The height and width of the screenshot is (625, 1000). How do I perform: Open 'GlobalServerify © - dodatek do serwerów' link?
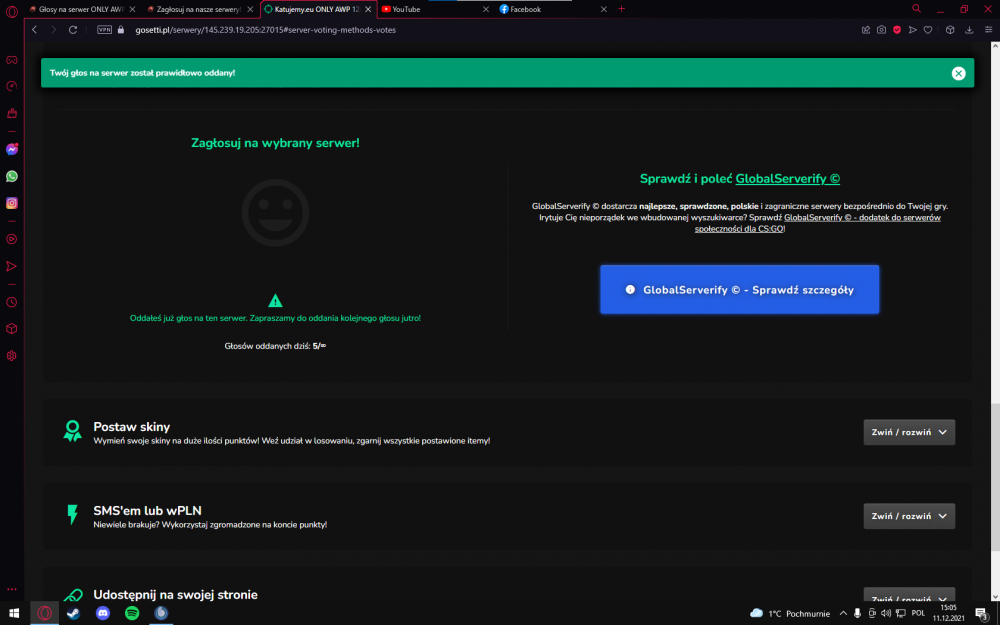[x=818, y=223]
